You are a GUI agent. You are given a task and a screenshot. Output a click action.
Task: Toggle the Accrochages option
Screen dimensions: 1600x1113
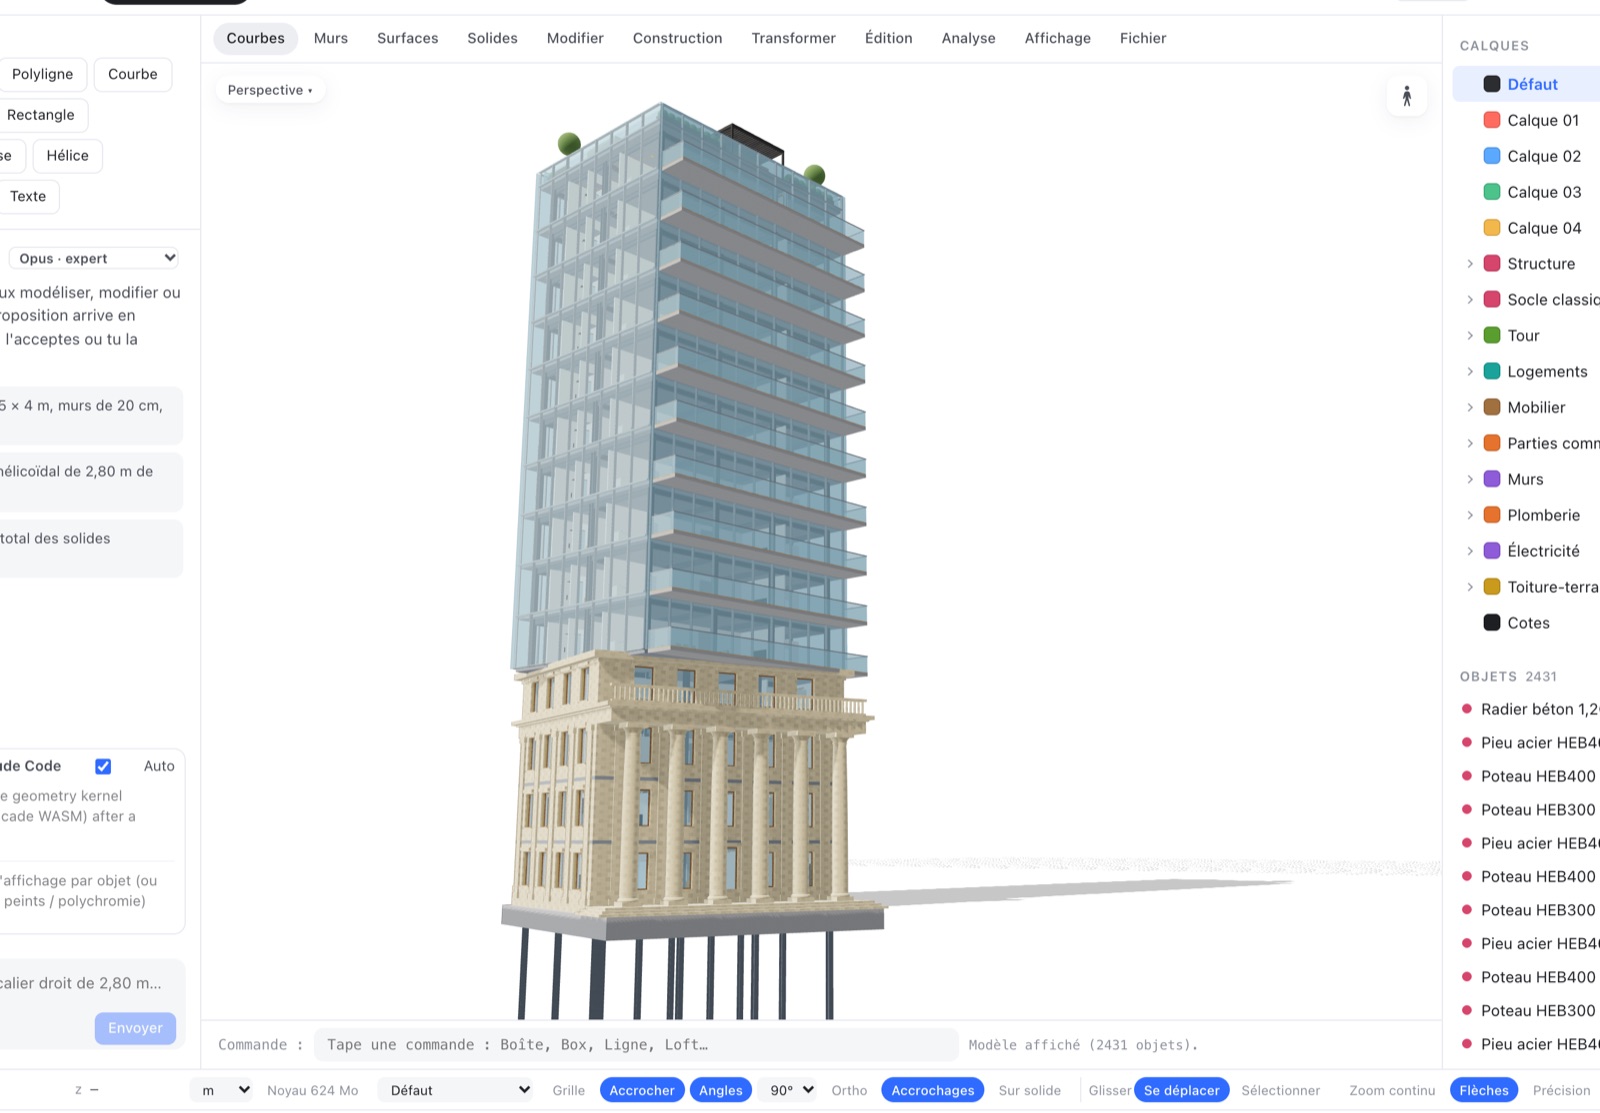[x=932, y=1090]
